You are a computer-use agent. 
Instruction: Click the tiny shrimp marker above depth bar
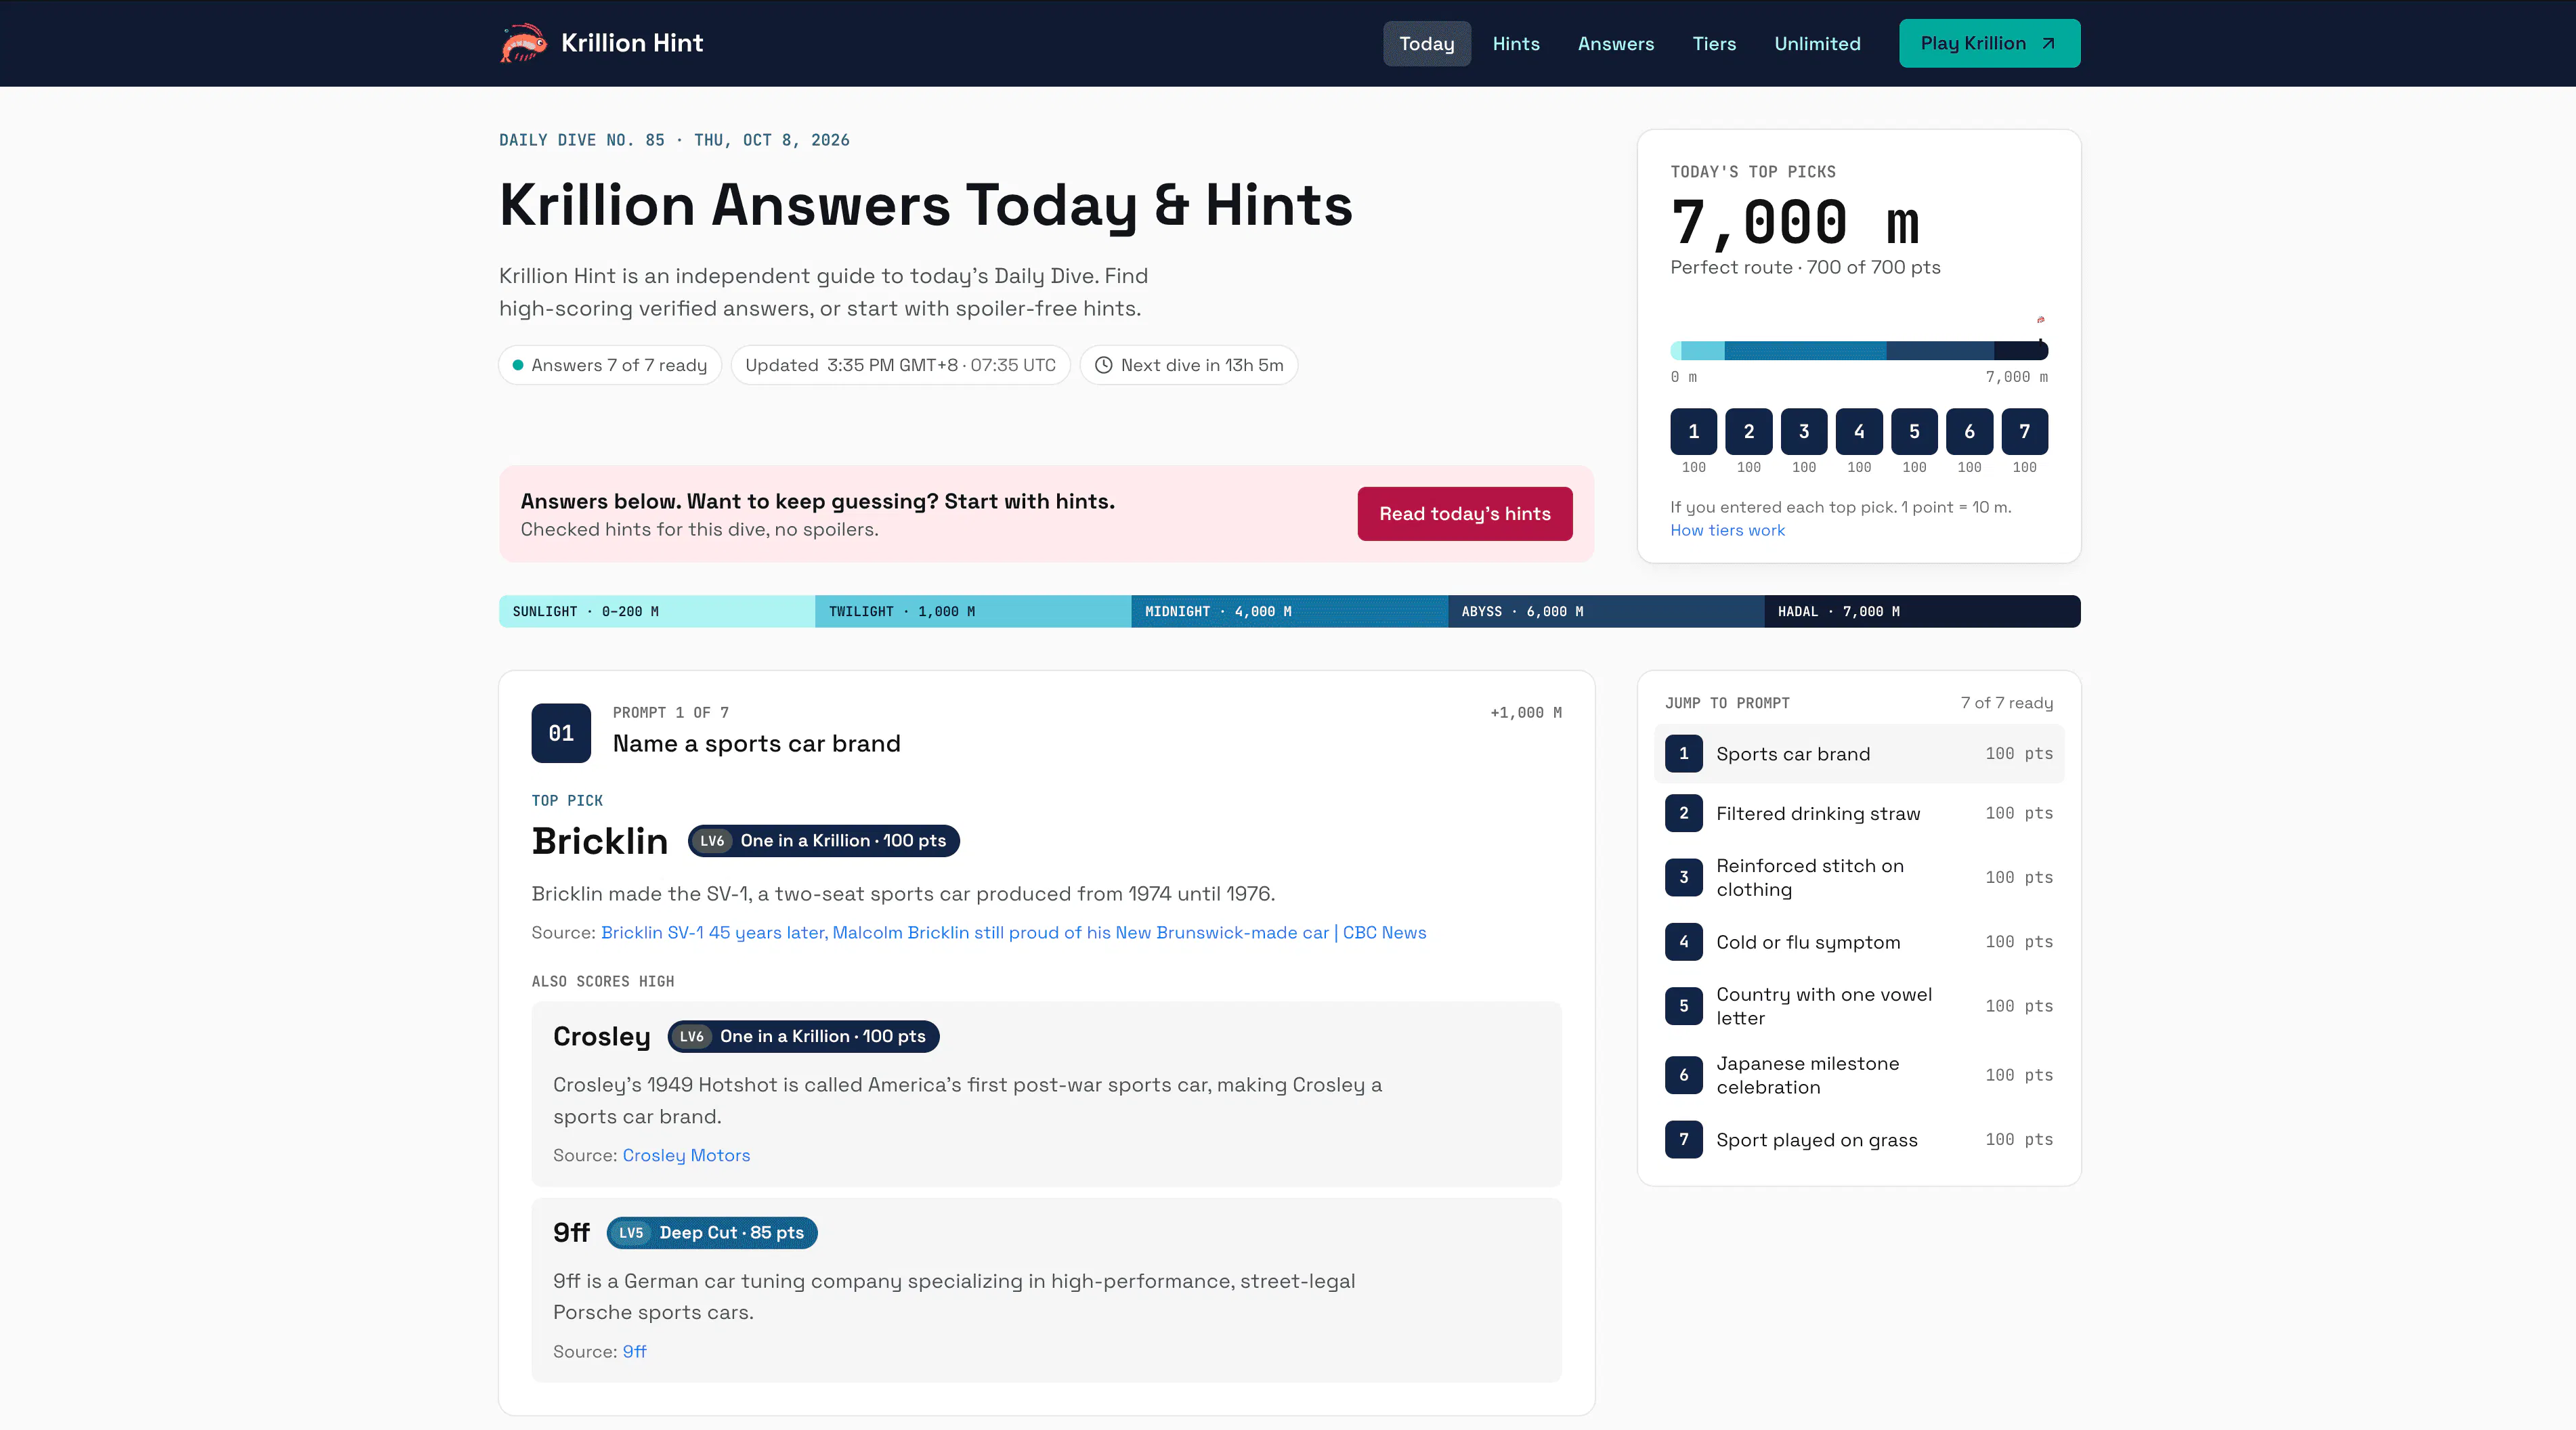pyautogui.click(x=2040, y=320)
